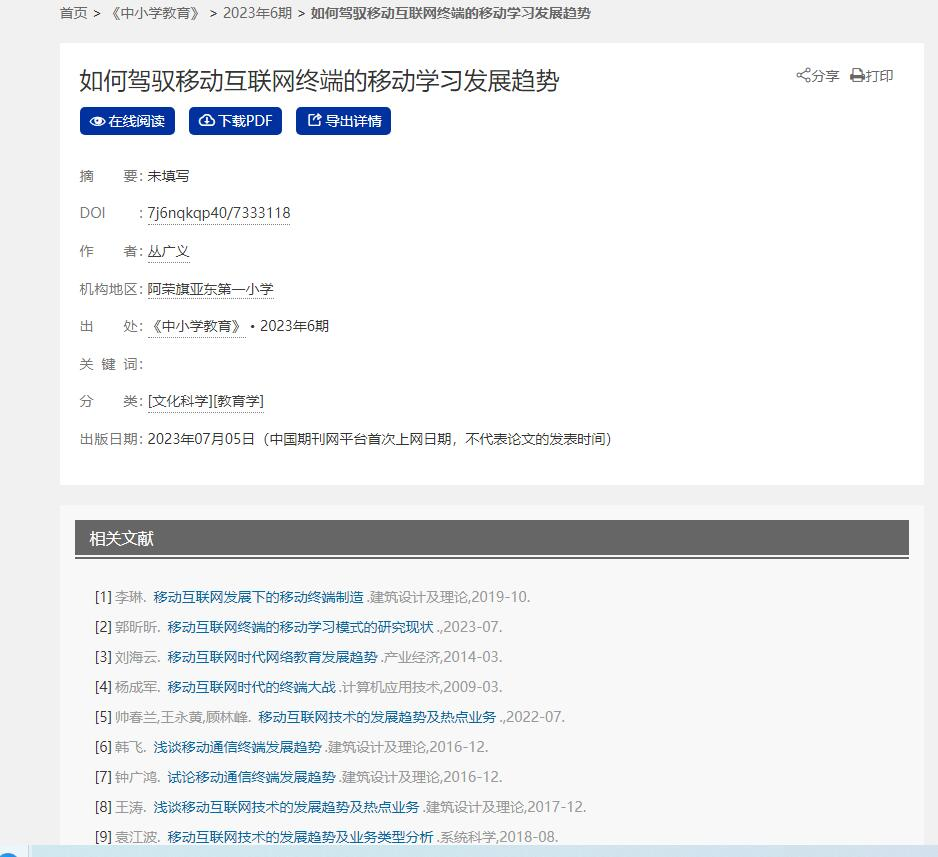Click the printer icon next to 打印
938x857 pixels.
coord(857,75)
